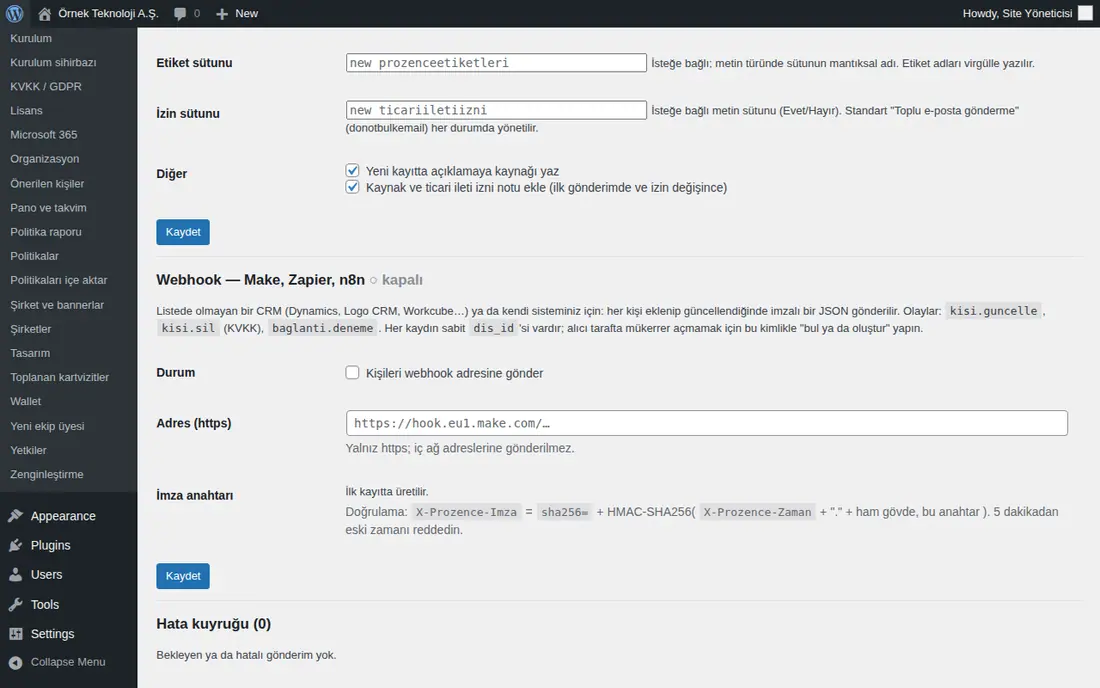Open the Lisans menu item
Screen dimensions: 1100x688
[26, 110]
